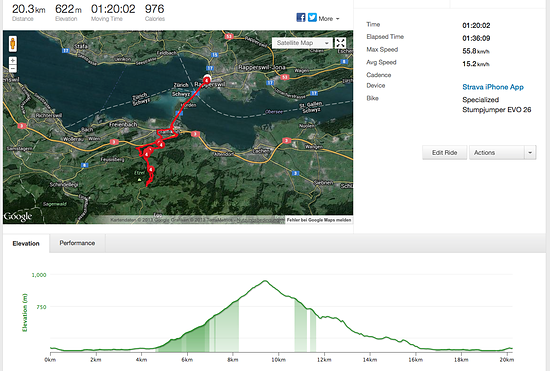Click the Actions button
This screenshot has width=550, height=371.
497,153
